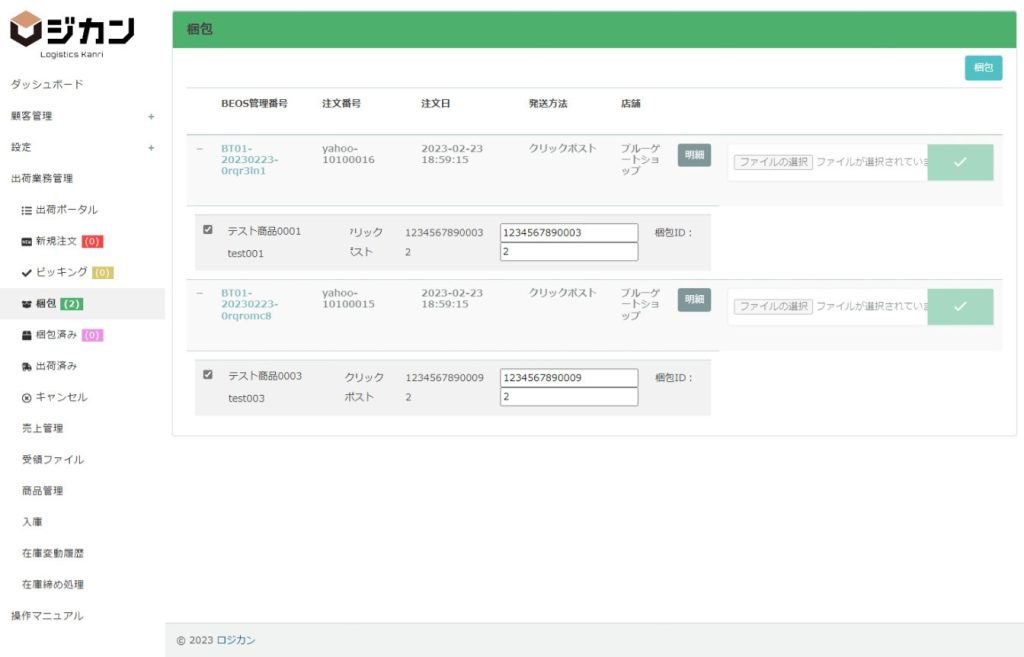The height and width of the screenshot is (657, 1024).
Task: Click green checkmark button for order yahoo-10100016
Action: coord(960,162)
